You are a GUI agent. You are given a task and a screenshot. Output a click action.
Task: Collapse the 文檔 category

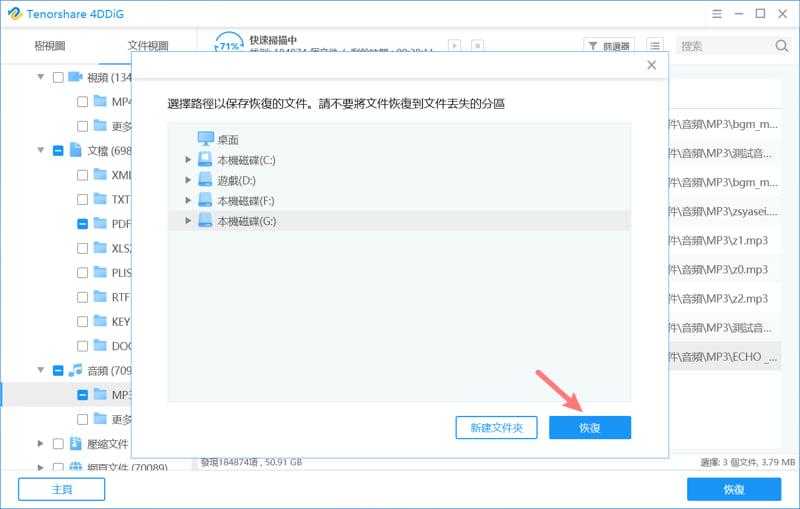(41, 150)
